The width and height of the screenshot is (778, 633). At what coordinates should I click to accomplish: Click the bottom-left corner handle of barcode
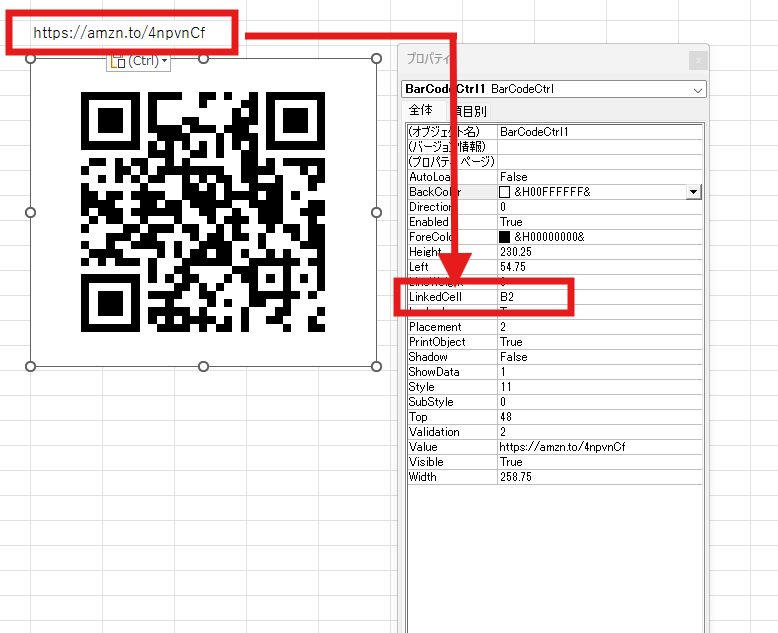[x=30, y=367]
